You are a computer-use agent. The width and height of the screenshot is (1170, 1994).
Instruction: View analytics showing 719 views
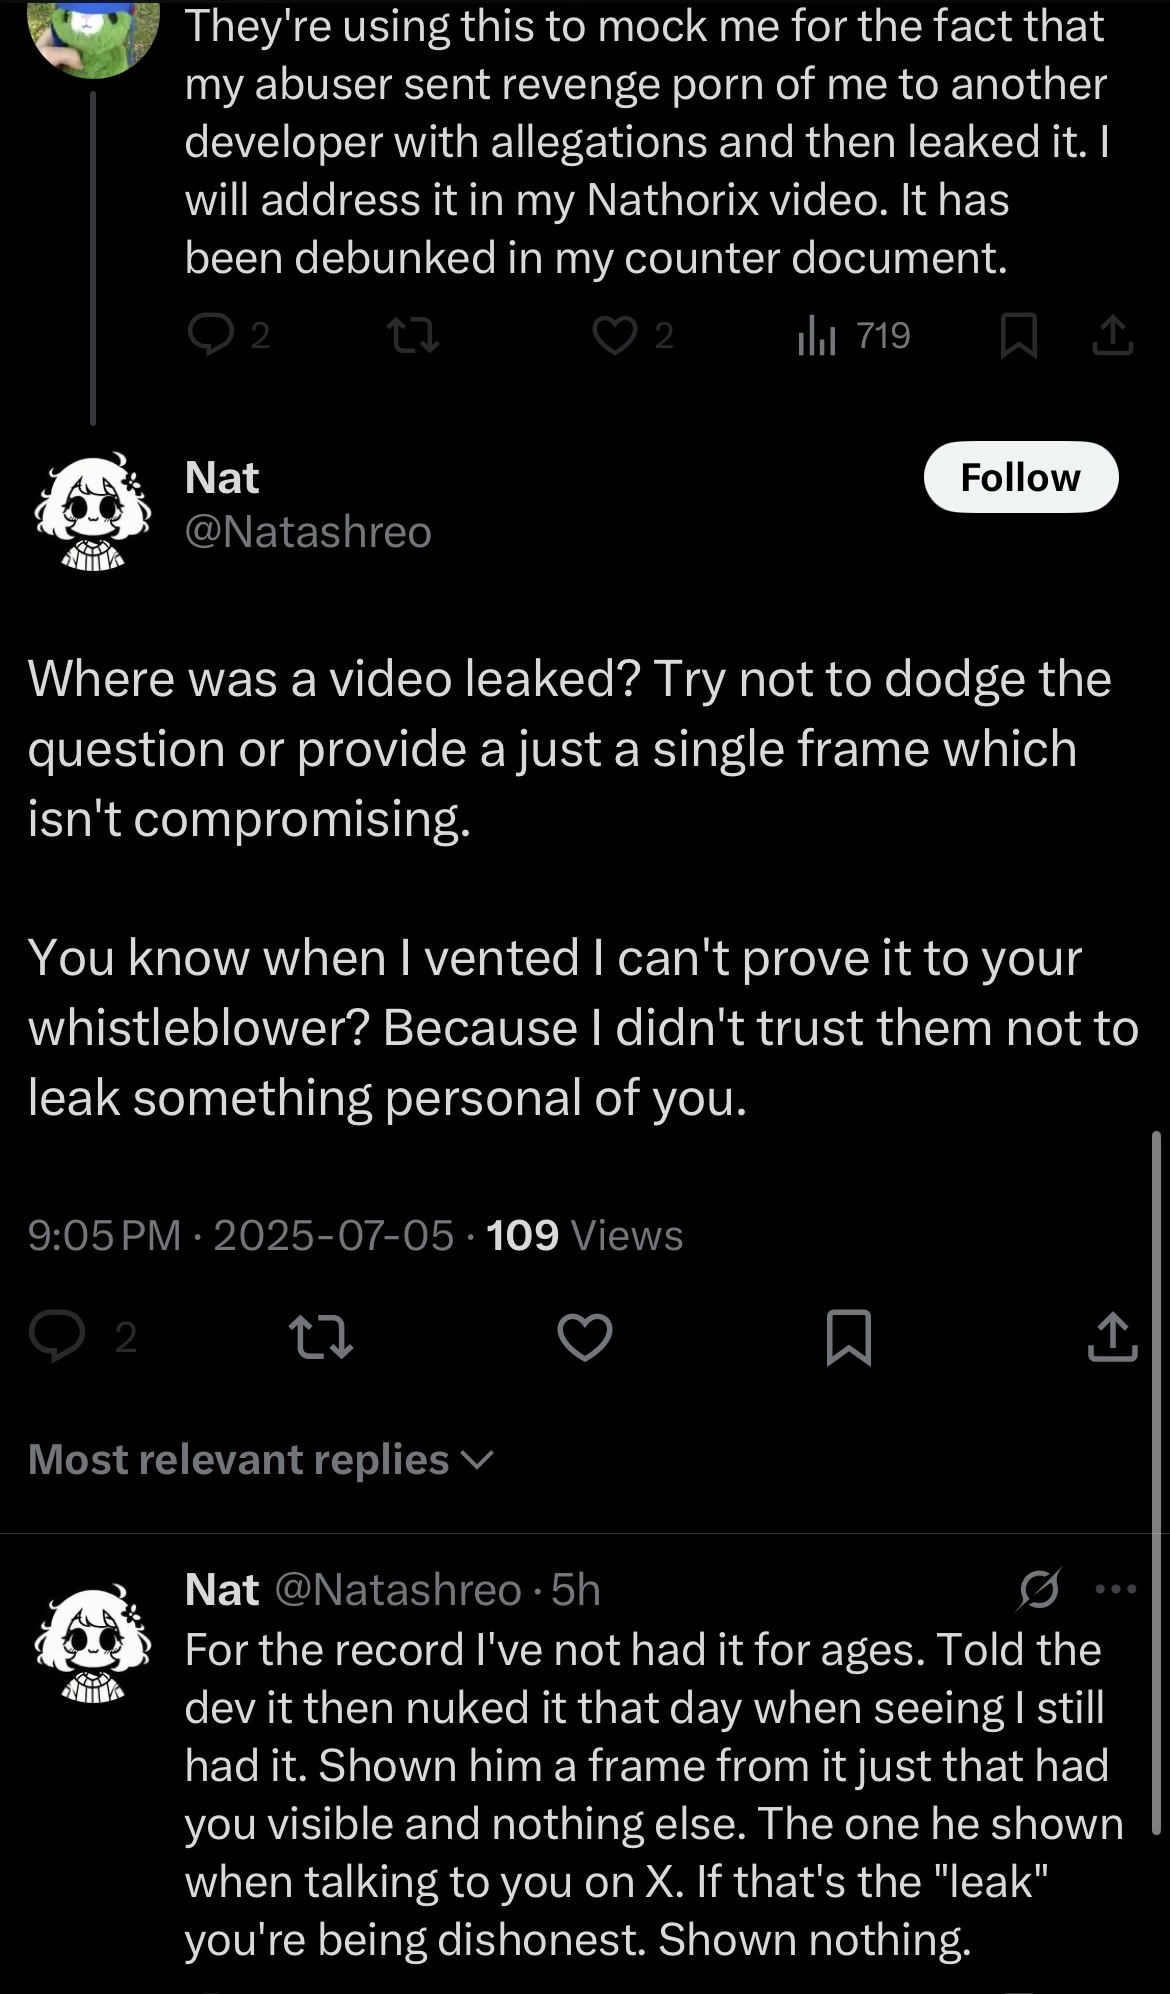(854, 335)
